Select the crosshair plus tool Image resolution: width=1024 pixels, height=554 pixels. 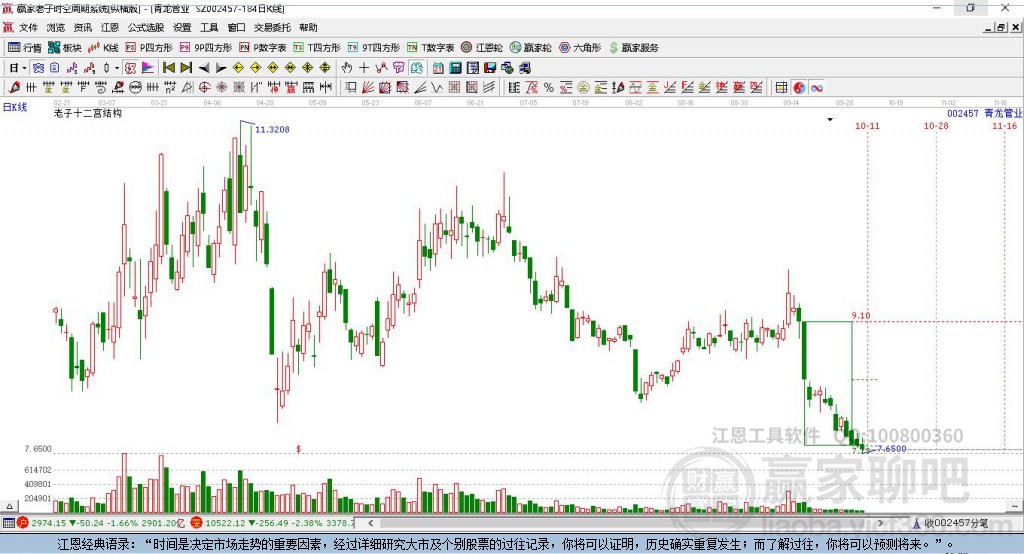pos(364,68)
